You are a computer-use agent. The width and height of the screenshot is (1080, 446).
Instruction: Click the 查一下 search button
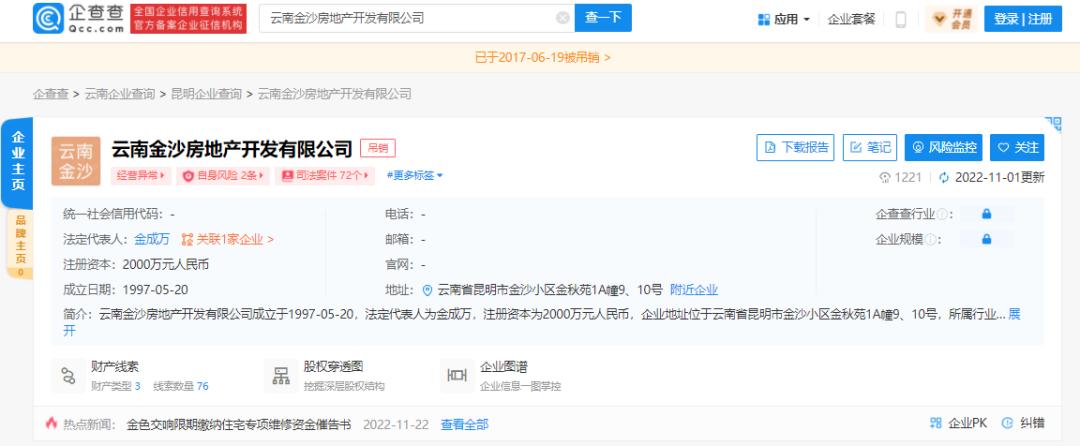(603, 18)
